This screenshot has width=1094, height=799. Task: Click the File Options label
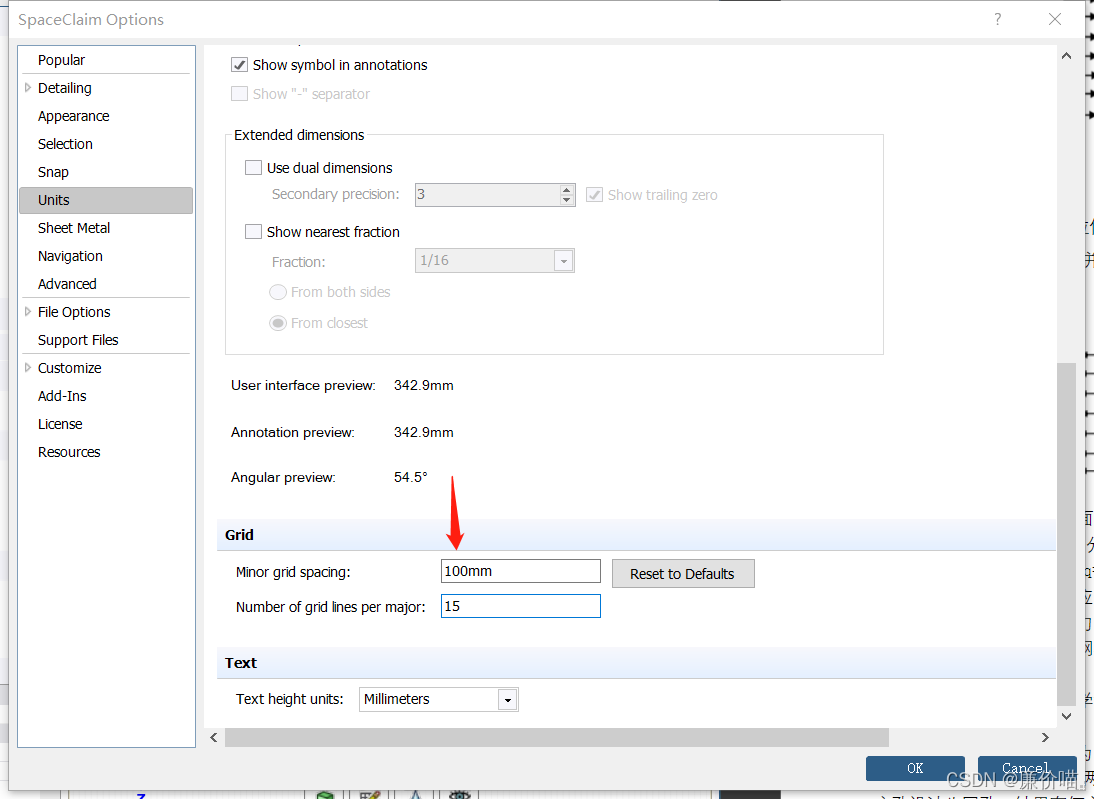tap(74, 312)
